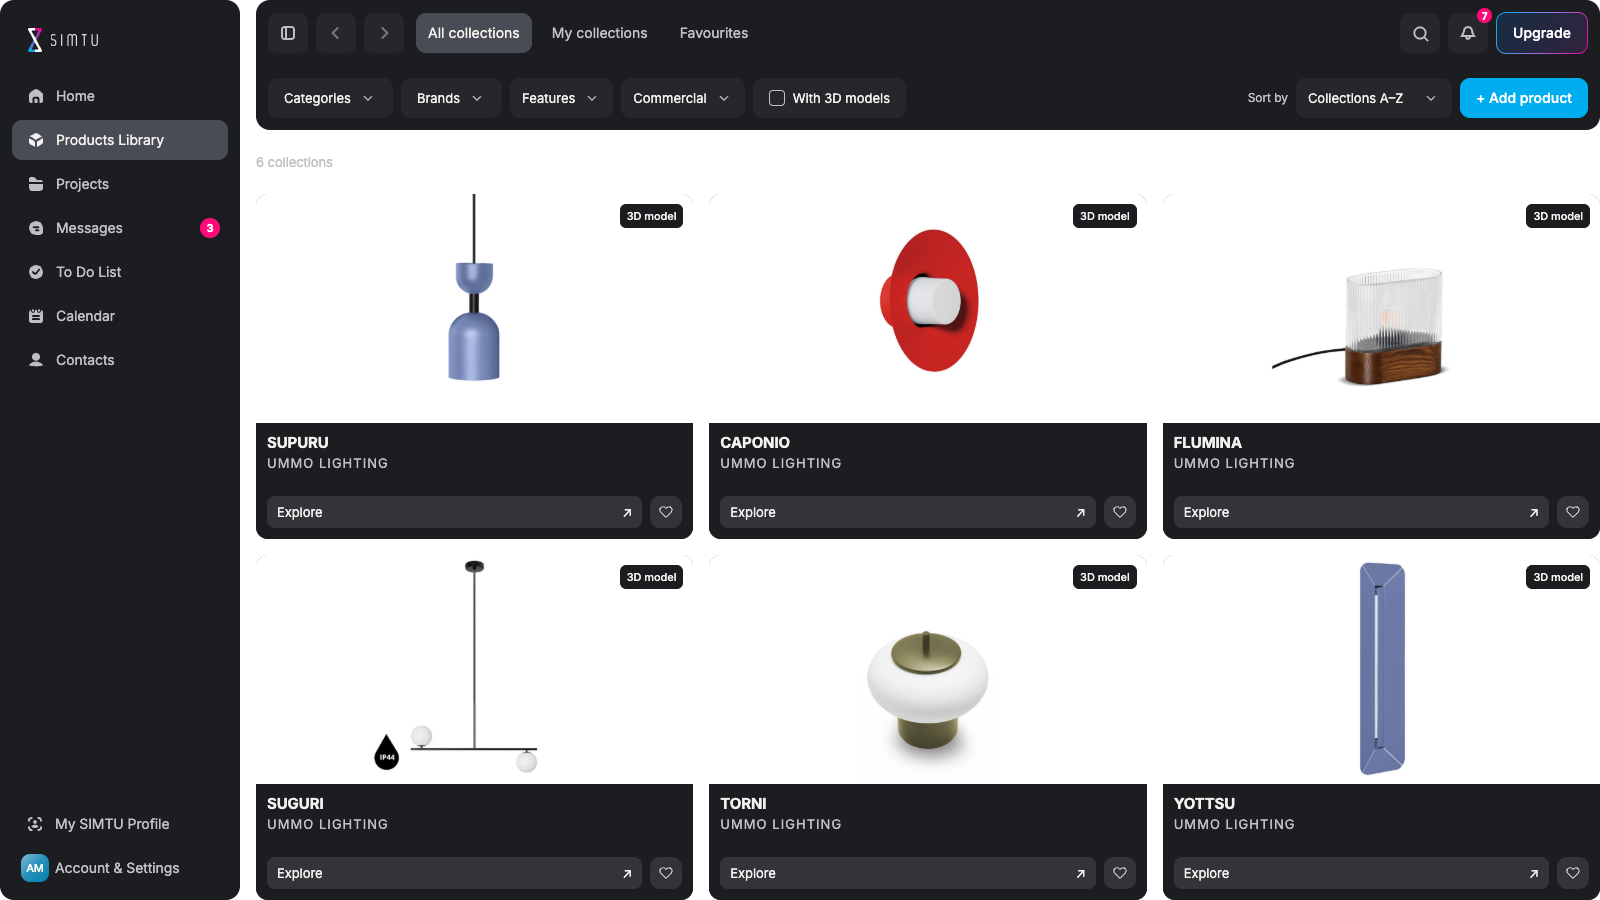Open the YOTTSU blue fixture thumbnail
Image resolution: width=1600 pixels, height=900 pixels.
pos(1382,669)
